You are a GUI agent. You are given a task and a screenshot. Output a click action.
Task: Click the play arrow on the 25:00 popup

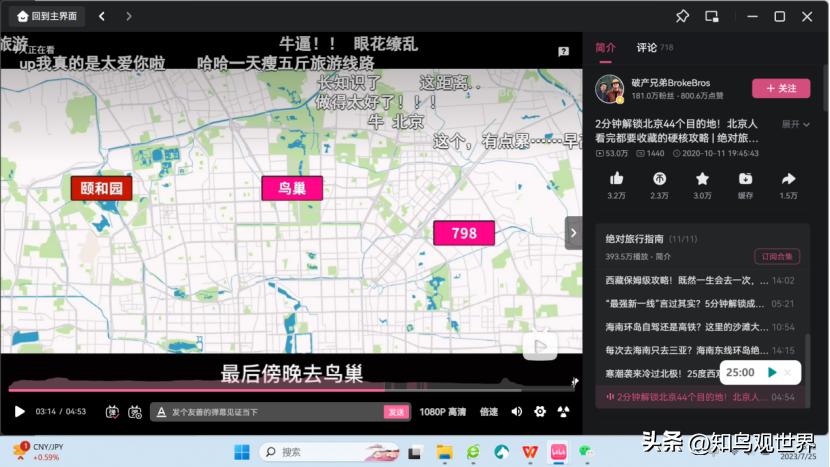pos(772,373)
